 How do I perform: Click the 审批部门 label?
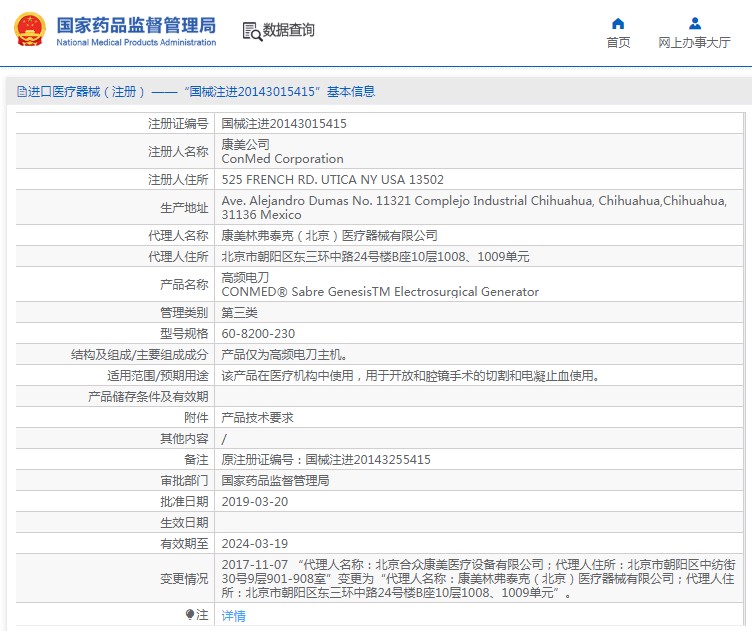pyautogui.click(x=184, y=480)
